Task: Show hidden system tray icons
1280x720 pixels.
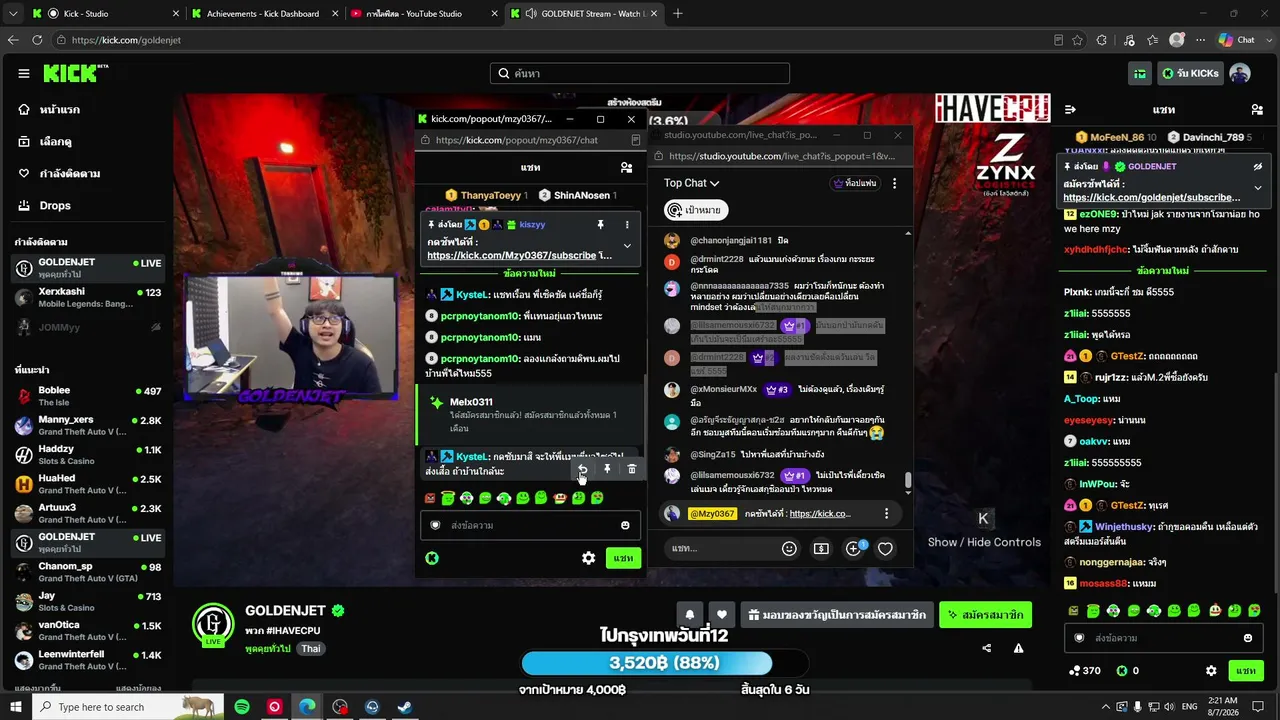Action: pyautogui.click(x=1106, y=707)
